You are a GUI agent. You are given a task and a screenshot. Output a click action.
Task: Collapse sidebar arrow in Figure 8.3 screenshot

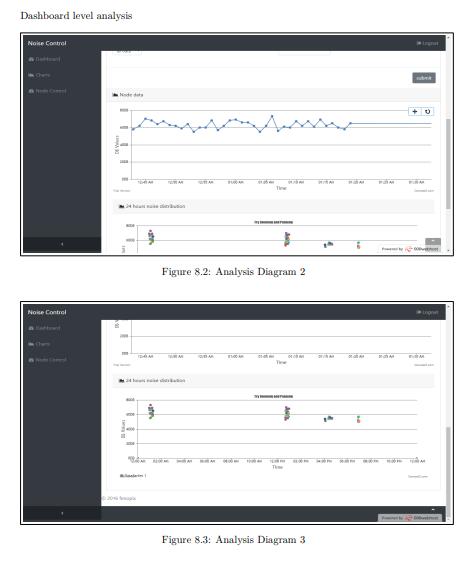(62, 513)
